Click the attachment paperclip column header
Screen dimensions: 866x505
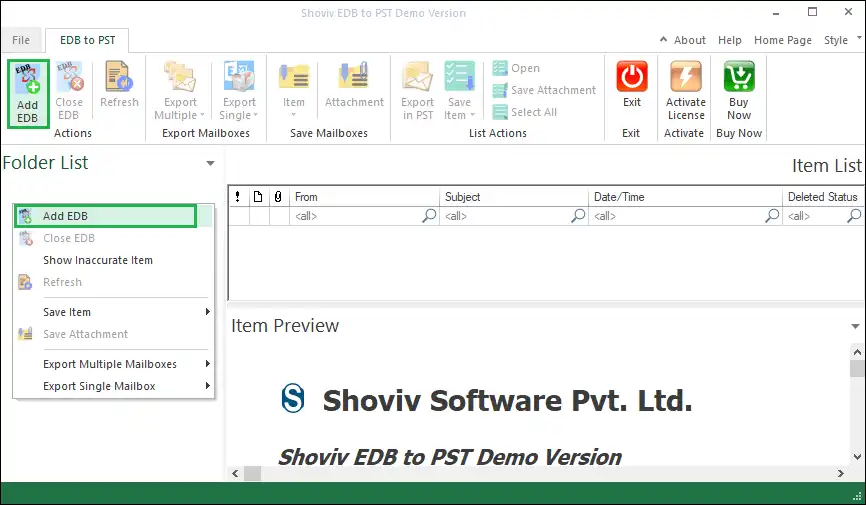click(278, 197)
